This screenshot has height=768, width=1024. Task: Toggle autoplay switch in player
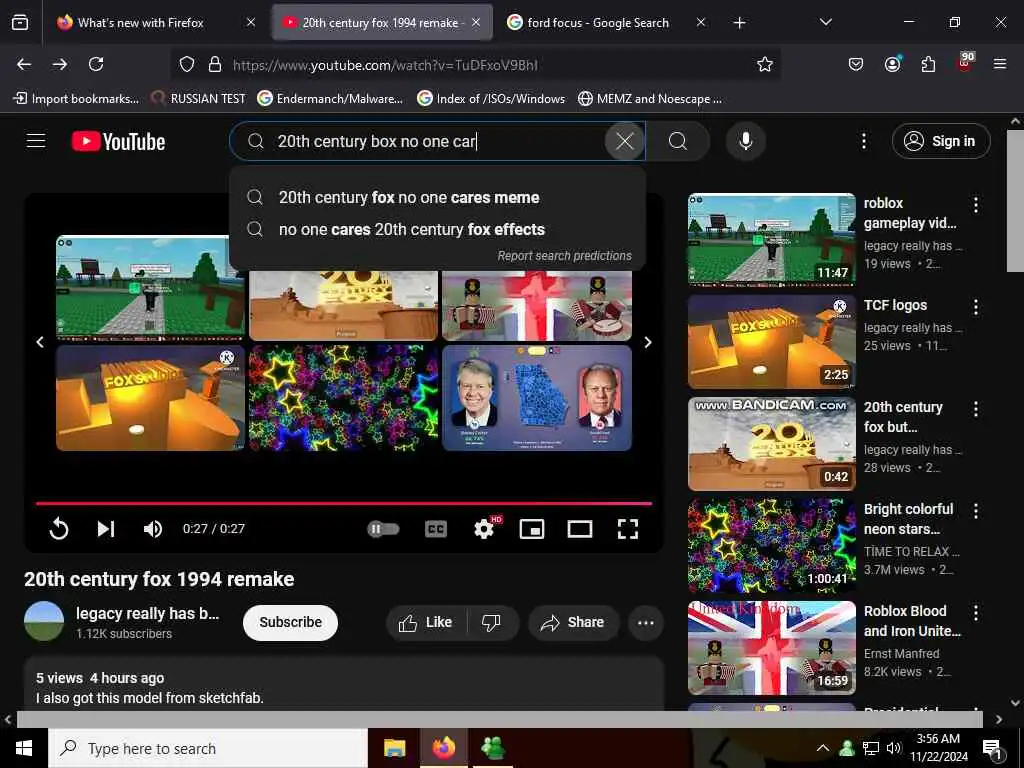pos(383,528)
